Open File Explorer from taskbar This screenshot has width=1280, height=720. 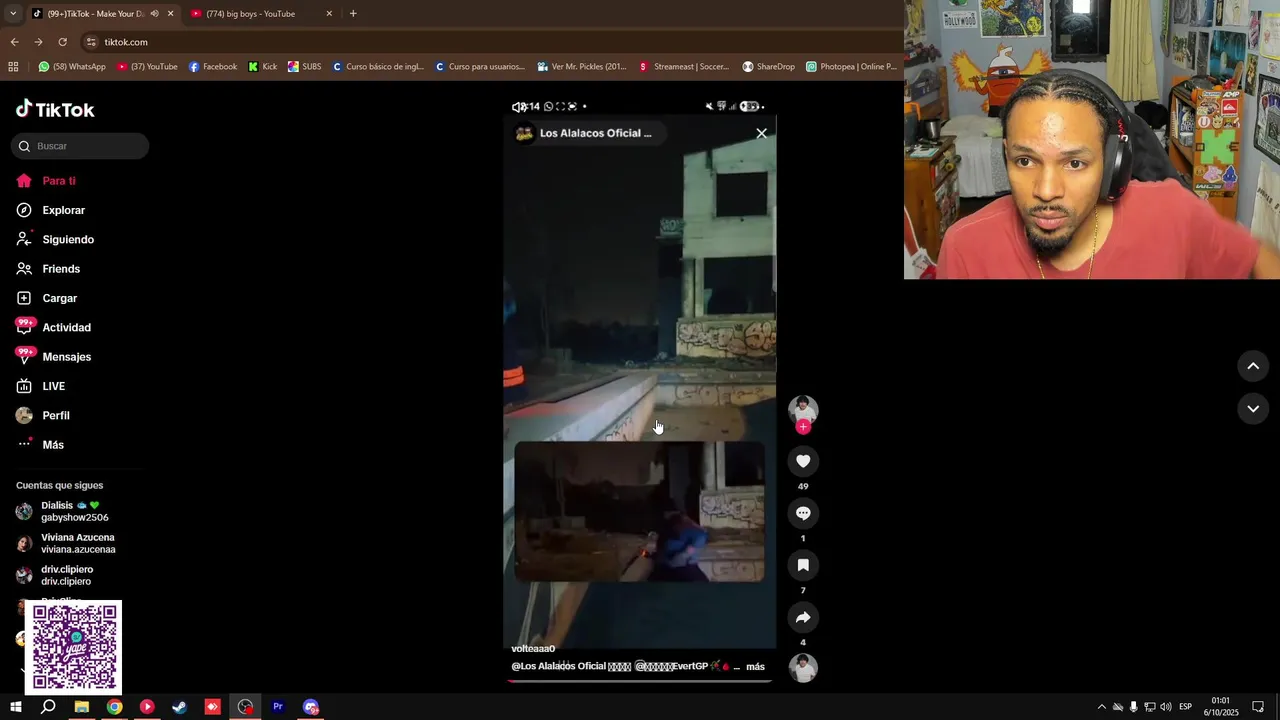[x=82, y=707]
